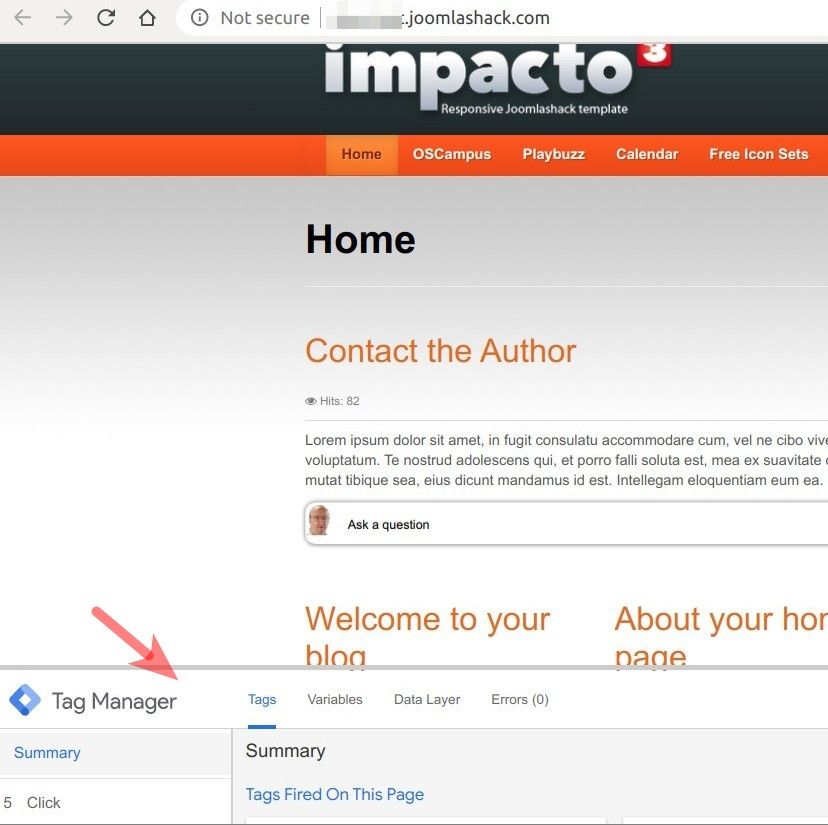Viewport: 828px width, 825px height.
Task: Click the browser back arrow
Action: click(22, 18)
